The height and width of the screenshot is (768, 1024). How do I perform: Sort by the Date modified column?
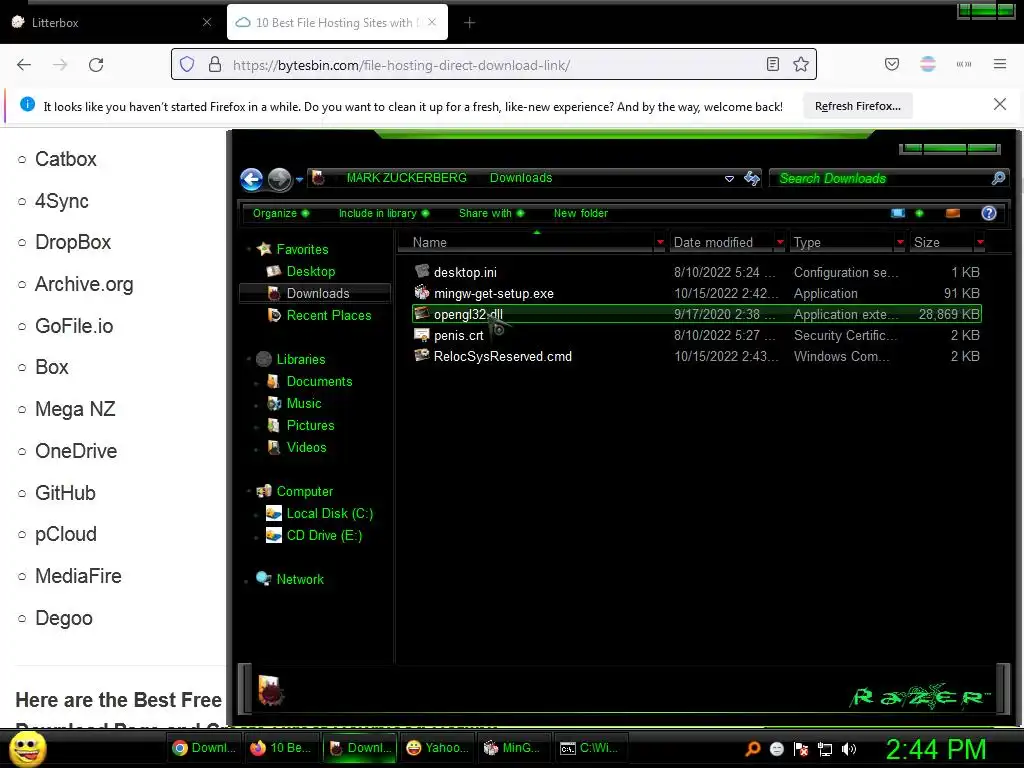click(x=722, y=242)
